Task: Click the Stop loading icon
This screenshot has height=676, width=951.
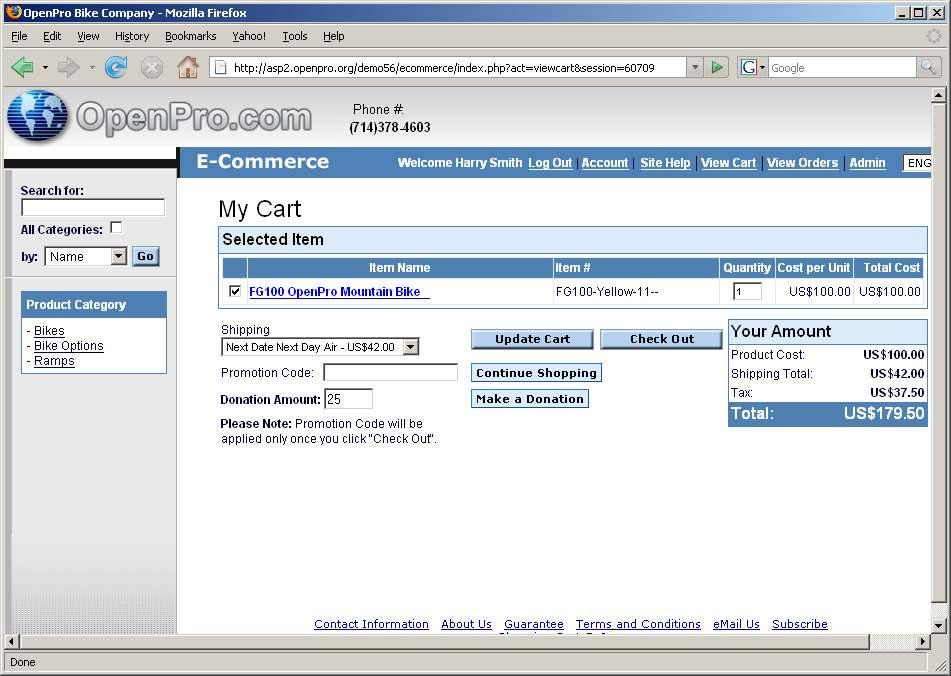Action: [151, 67]
